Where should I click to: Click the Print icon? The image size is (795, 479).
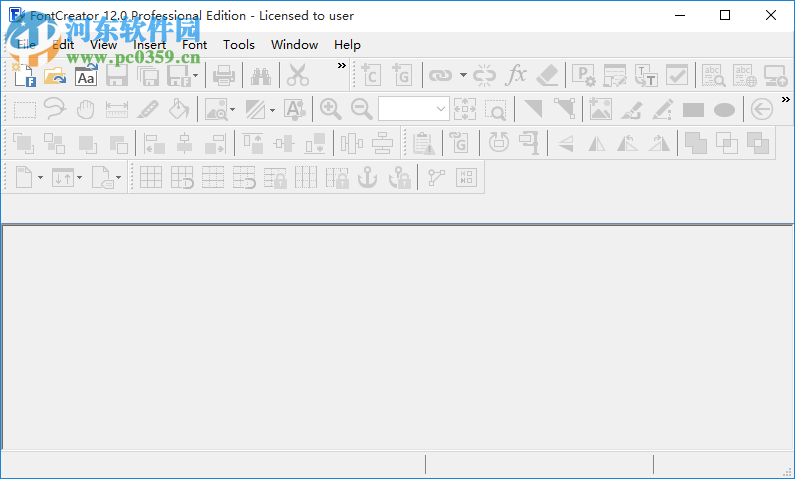[224, 76]
